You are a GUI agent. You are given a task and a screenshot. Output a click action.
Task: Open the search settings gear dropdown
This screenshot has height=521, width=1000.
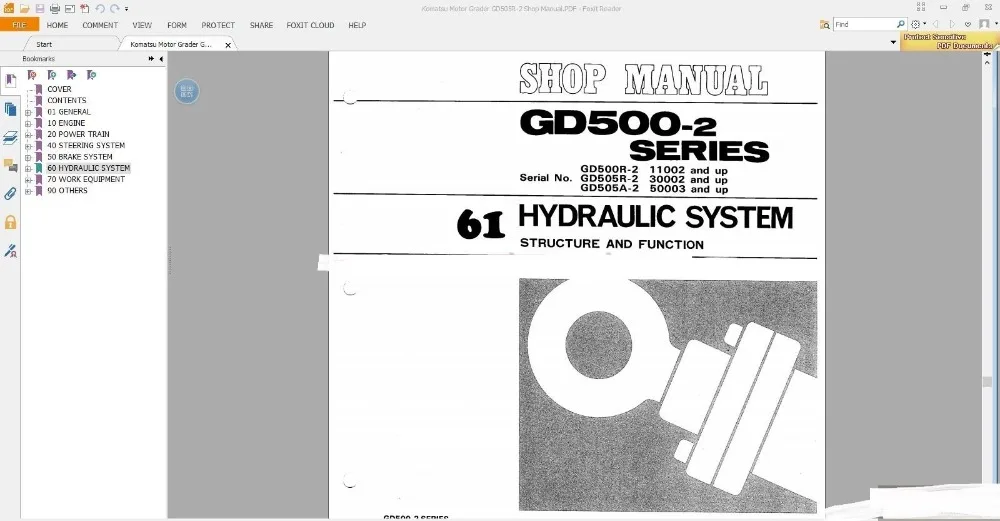[918, 24]
